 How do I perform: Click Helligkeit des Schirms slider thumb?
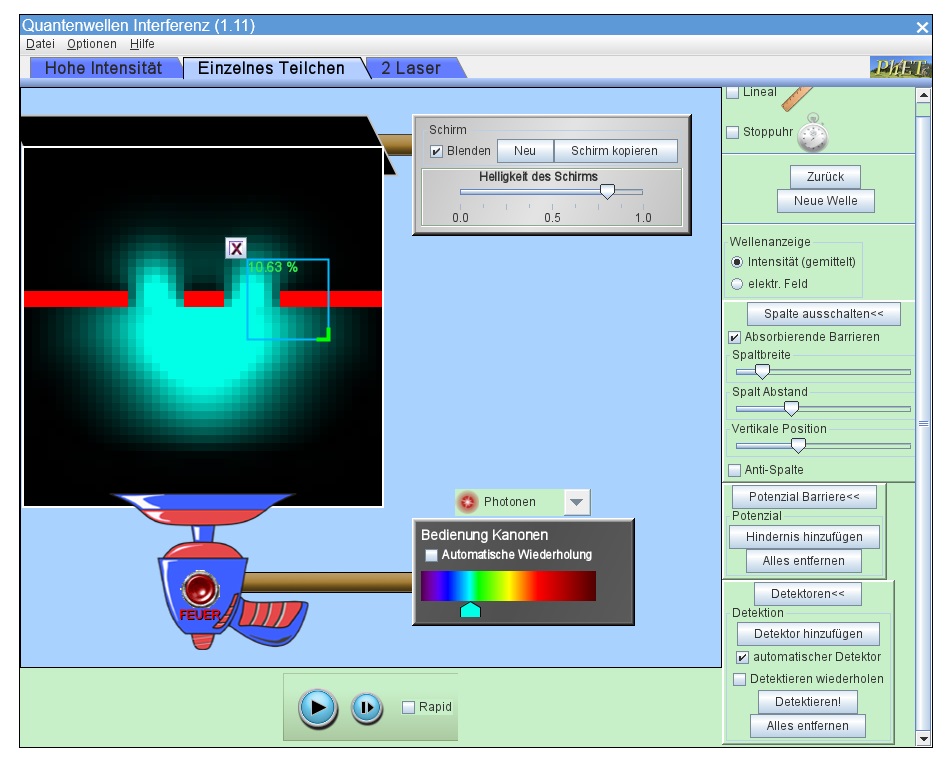[607, 191]
